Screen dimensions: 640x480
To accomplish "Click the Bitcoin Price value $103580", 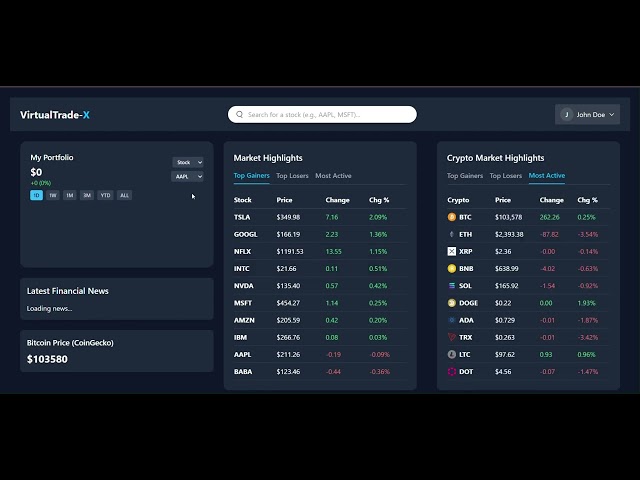I will pyautogui.click(x=47, y=359).
